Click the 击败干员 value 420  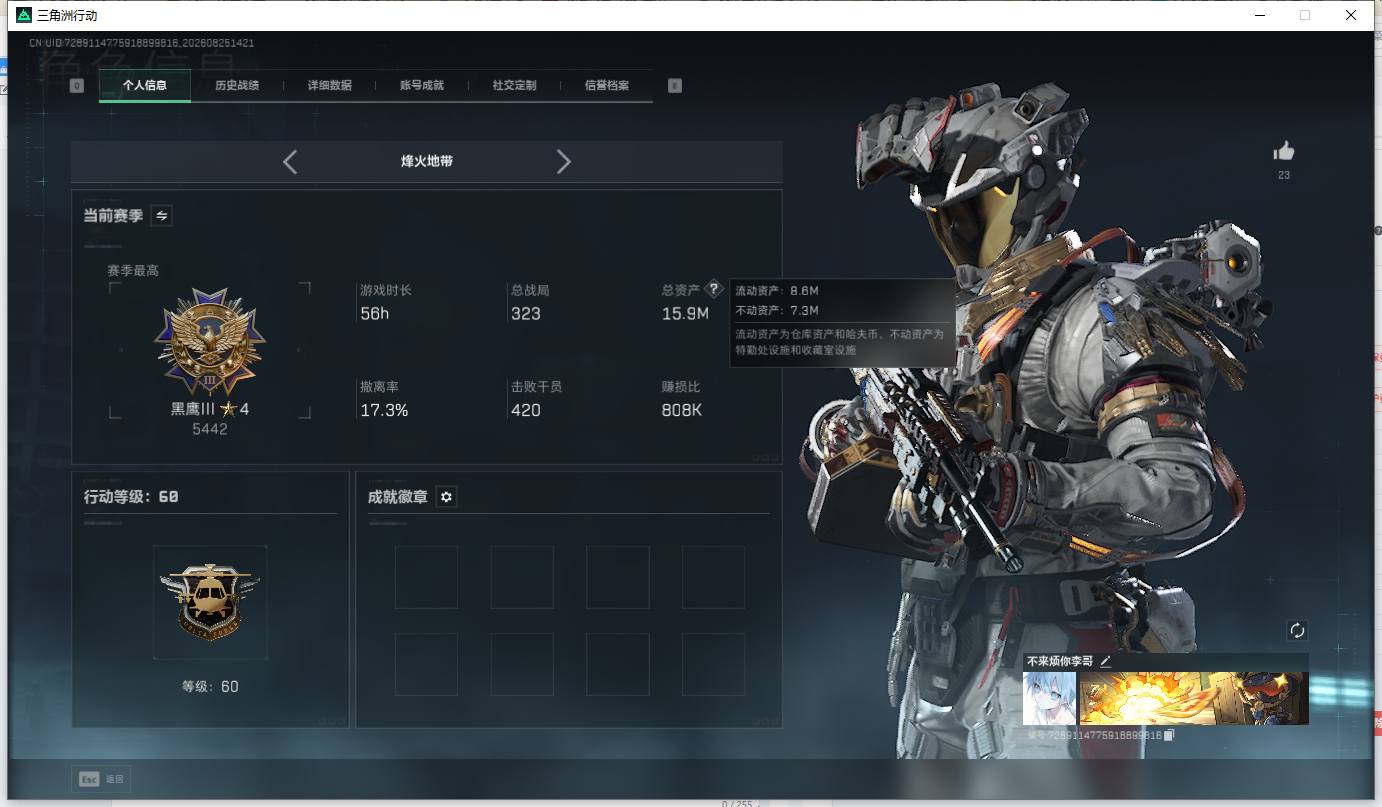tap(526, 410)
